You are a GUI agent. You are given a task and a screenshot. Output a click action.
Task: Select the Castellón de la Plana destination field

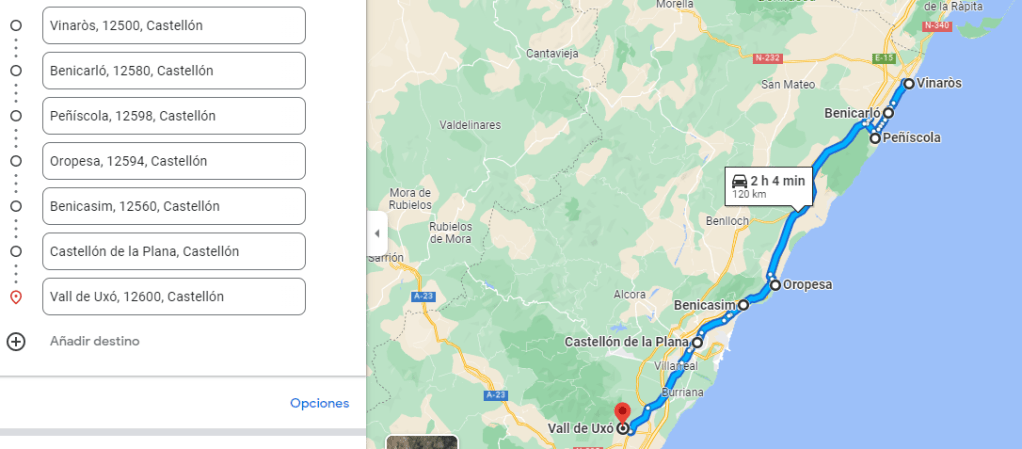pos(174,252)
